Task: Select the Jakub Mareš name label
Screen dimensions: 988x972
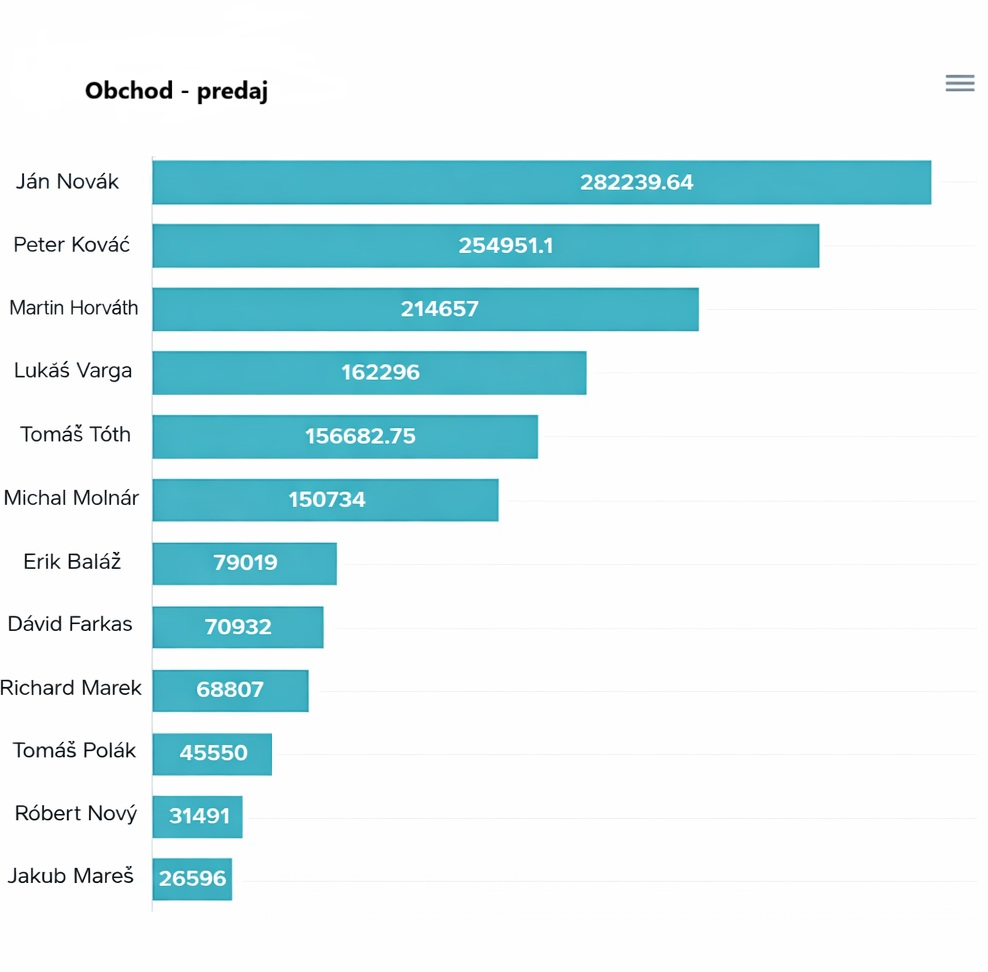Action: [71, 876]
